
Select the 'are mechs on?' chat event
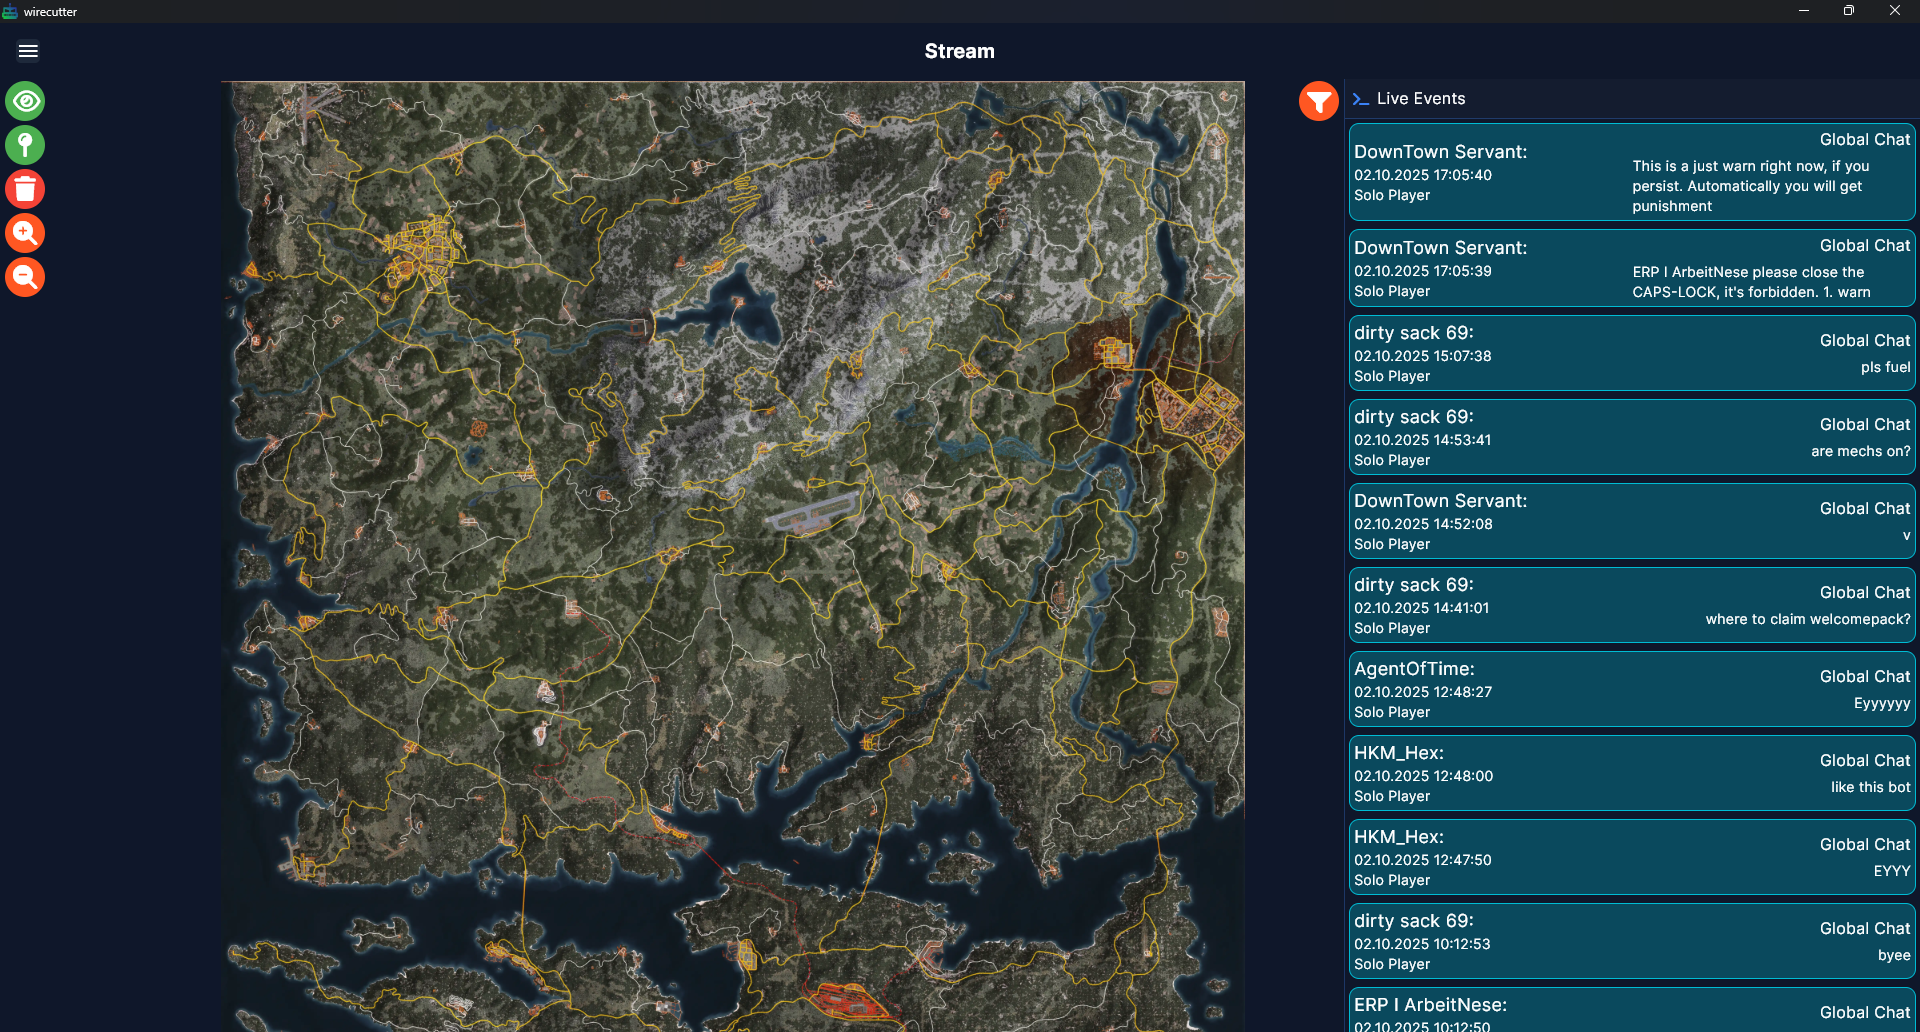1631,438
